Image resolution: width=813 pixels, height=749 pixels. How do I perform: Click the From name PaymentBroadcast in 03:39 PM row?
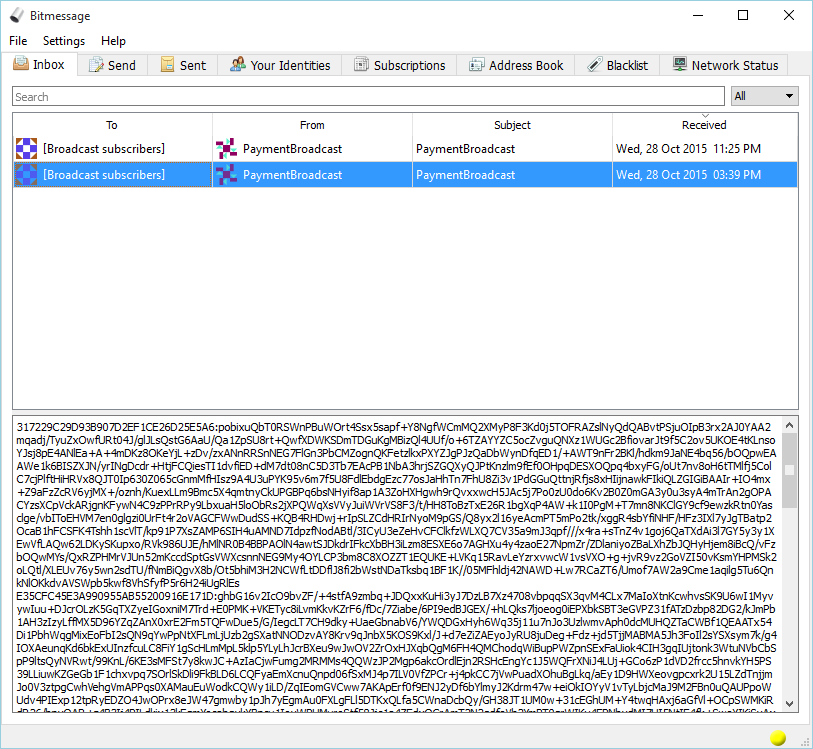(292, 175)
